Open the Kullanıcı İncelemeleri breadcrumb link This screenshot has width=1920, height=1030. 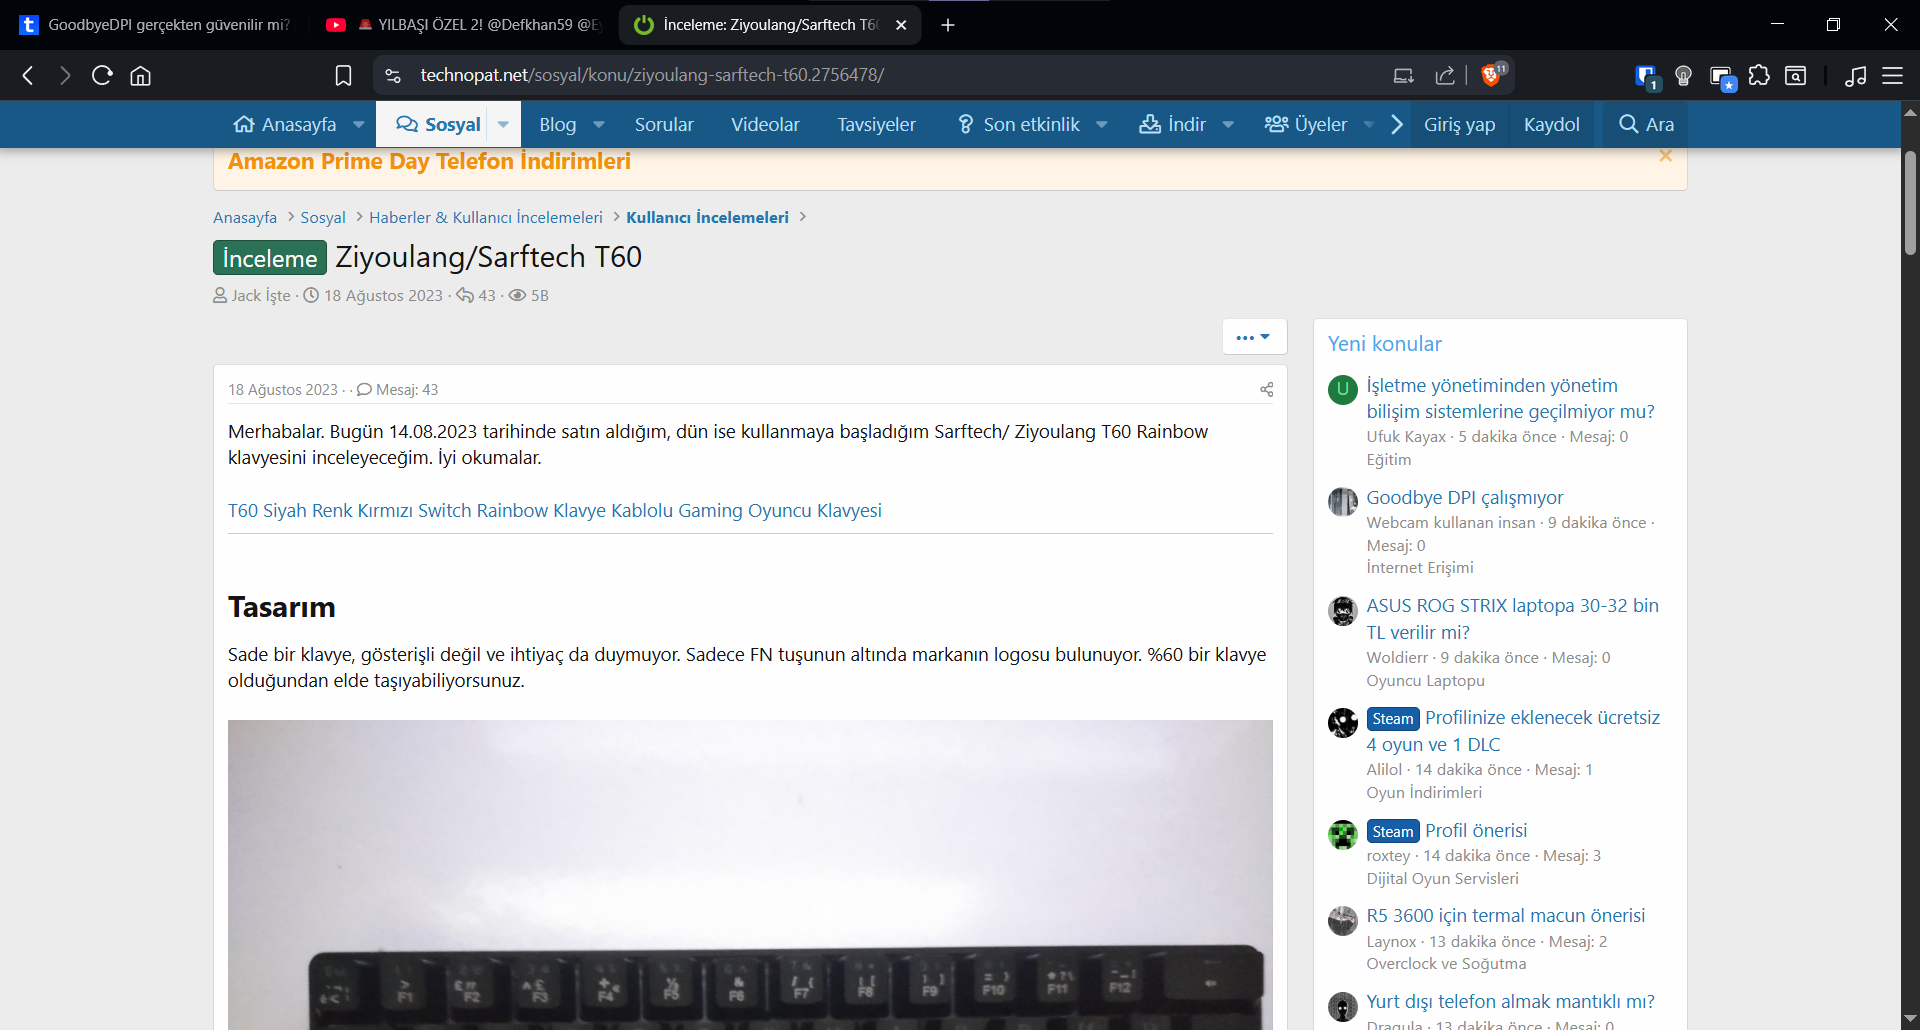tap(708, 217)
